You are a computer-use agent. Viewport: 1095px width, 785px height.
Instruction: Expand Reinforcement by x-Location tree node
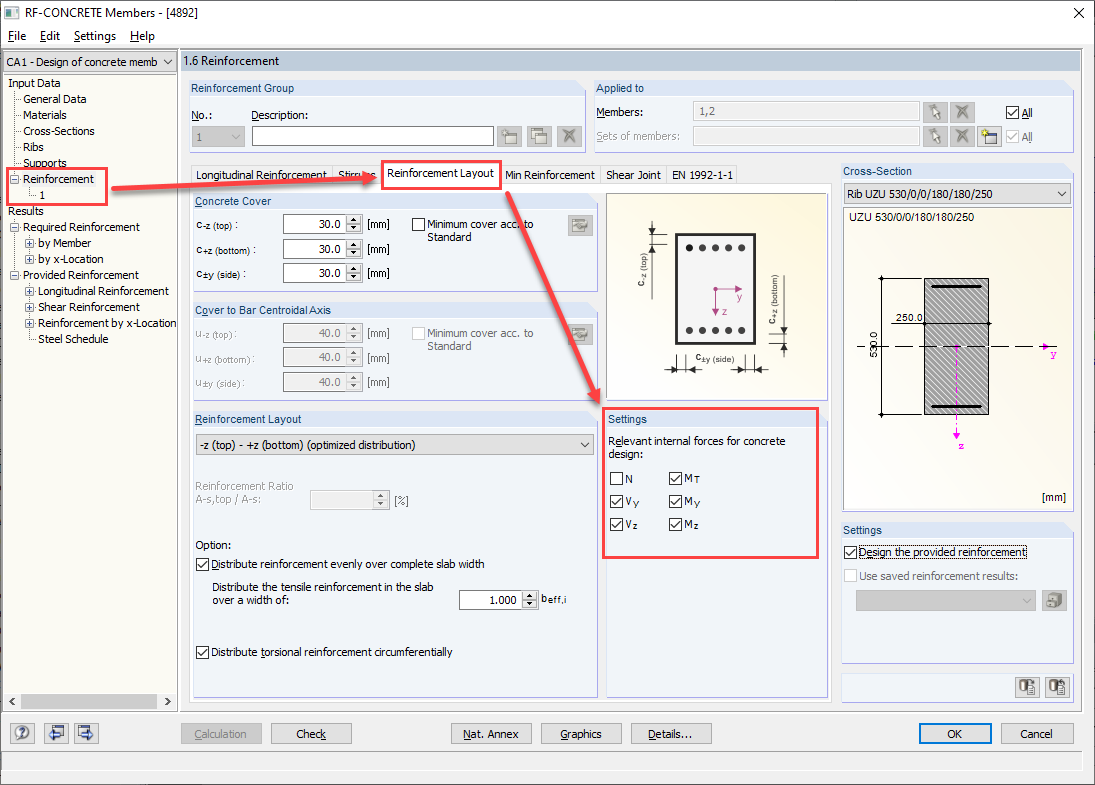point(29,323)
